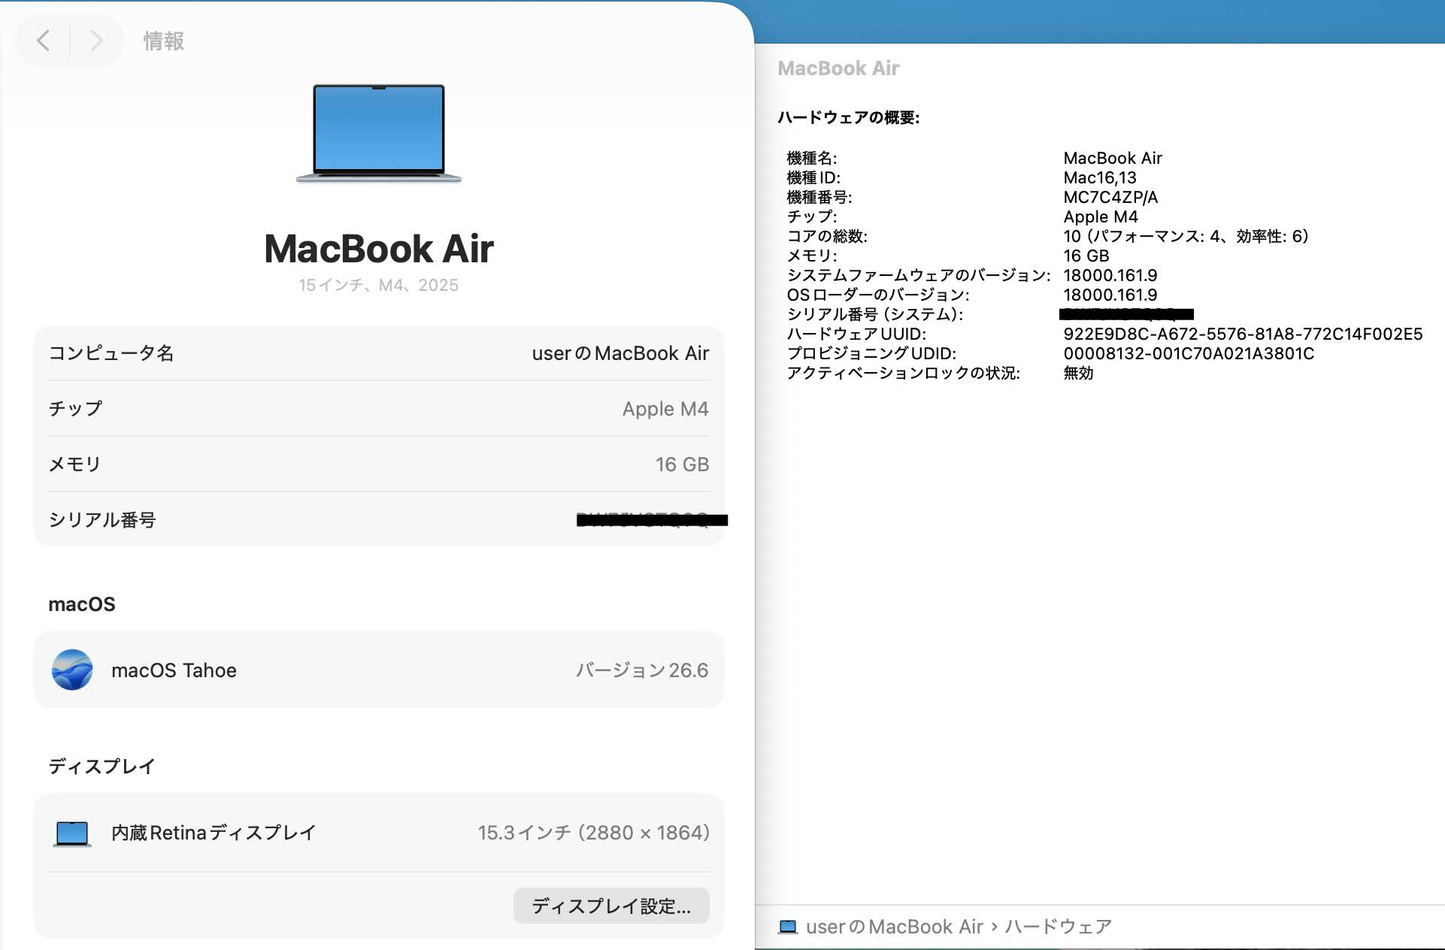Click the メモリ row label in settings
1445x950 pixels.
[x=75, y=464]
